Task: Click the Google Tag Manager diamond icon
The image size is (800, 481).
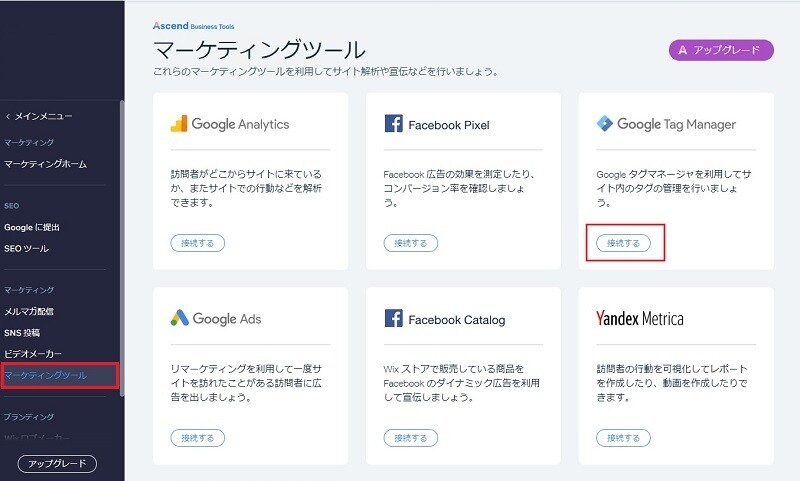Action: tap(605, 123)
